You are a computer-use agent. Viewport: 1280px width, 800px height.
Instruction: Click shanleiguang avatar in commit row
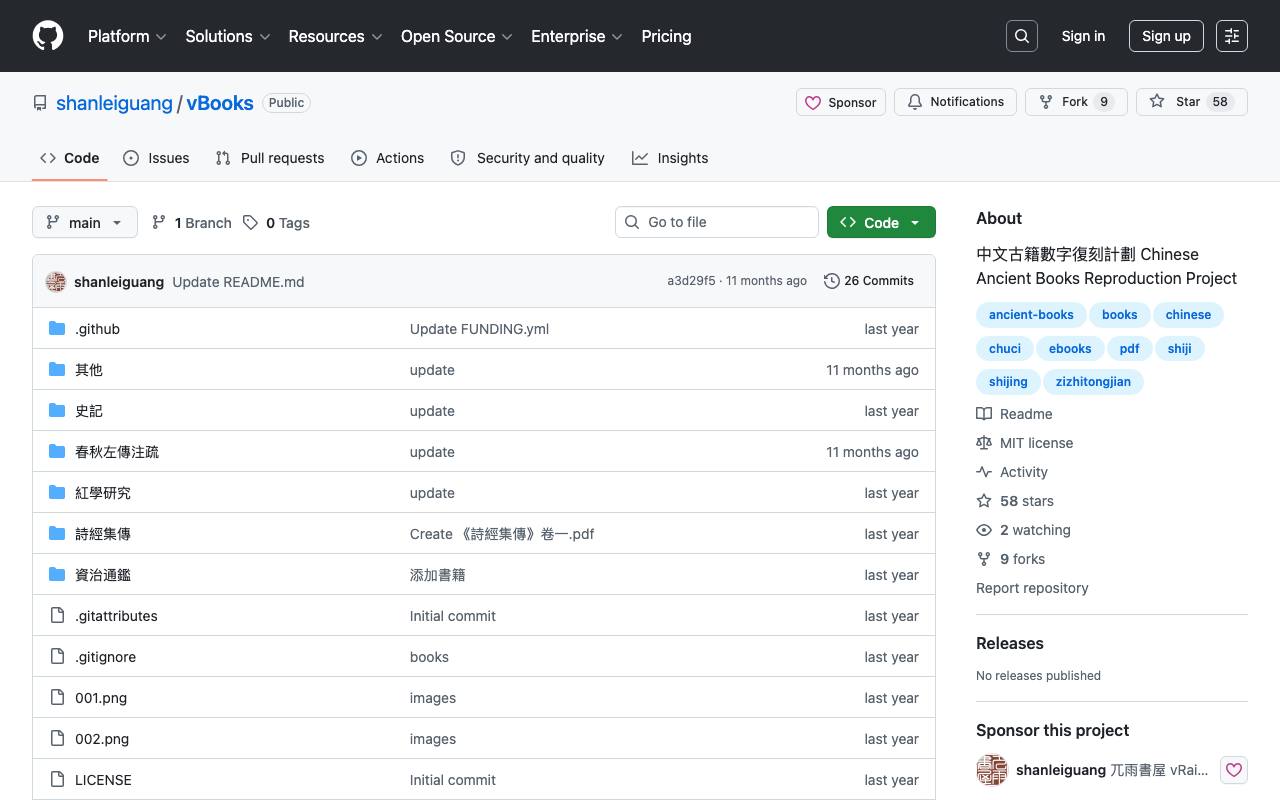click(x=56, y=282)
